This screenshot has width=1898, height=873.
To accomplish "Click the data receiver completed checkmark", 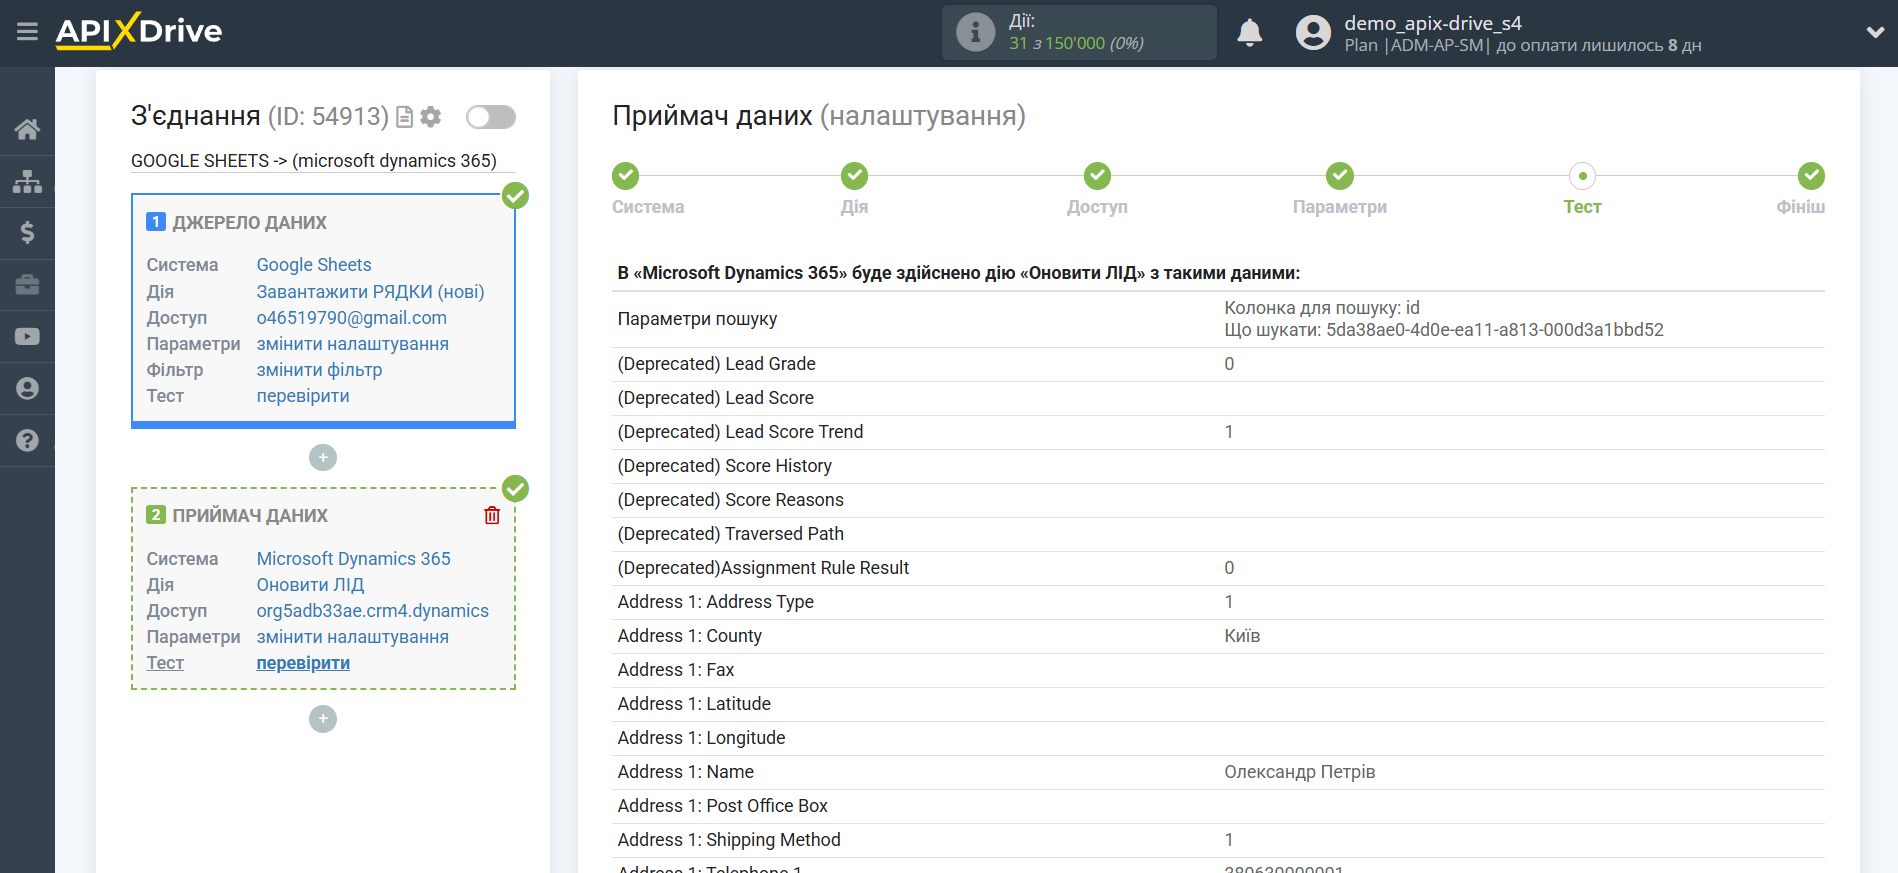I will point(515,488).
